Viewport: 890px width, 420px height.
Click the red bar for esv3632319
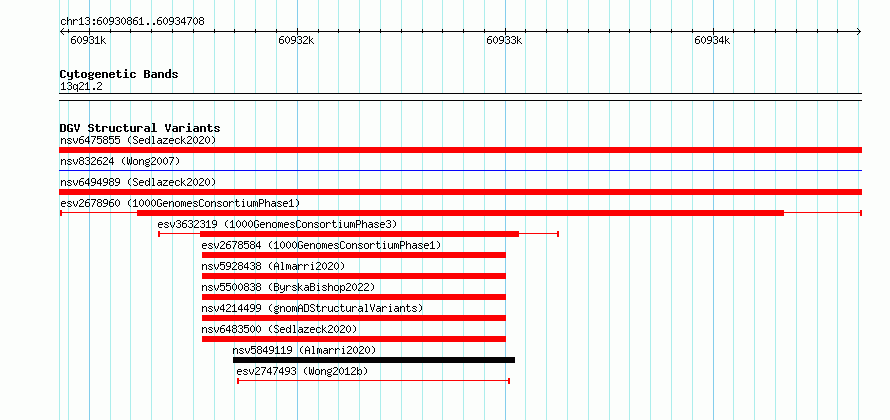tap(359, 234)
